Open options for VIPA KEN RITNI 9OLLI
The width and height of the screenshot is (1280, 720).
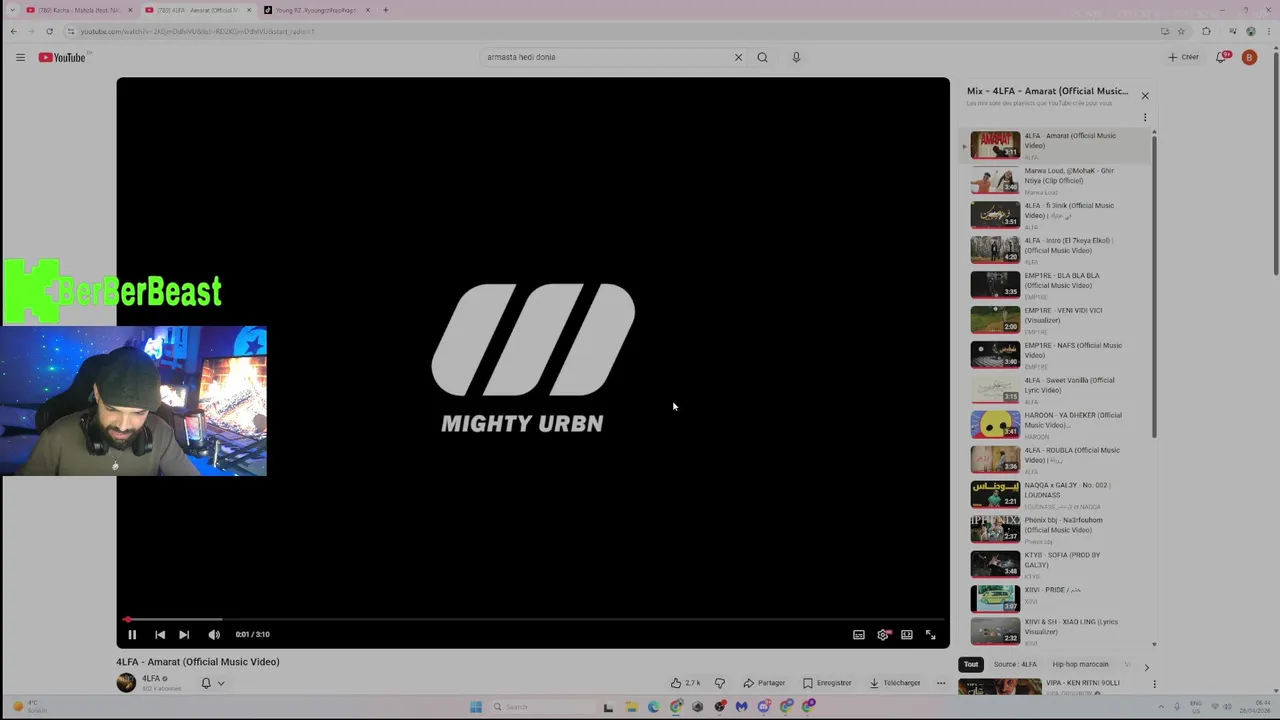[x=1154, y=684]
